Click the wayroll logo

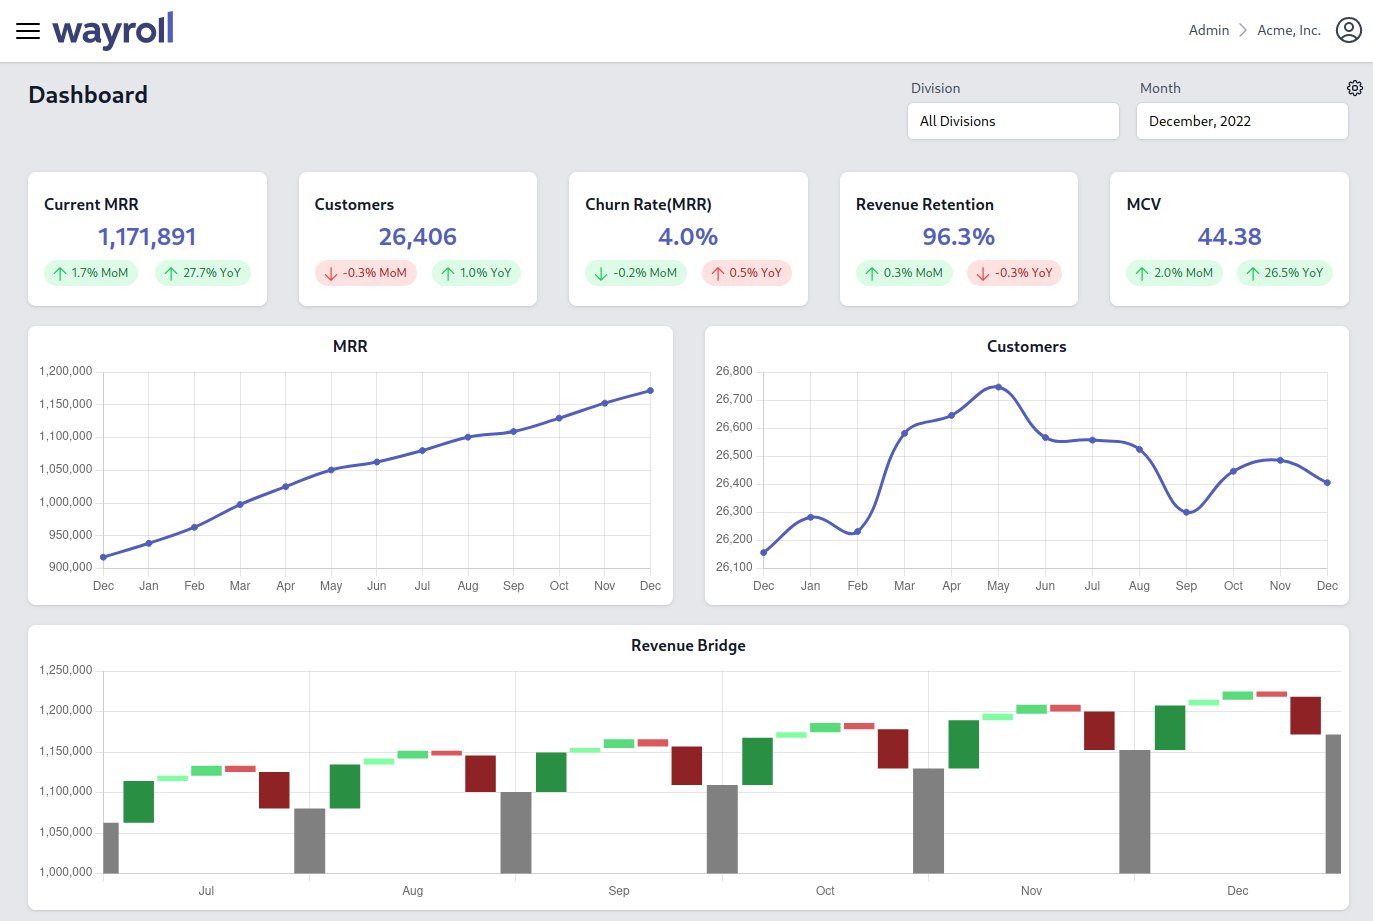(x=112, y=30)
